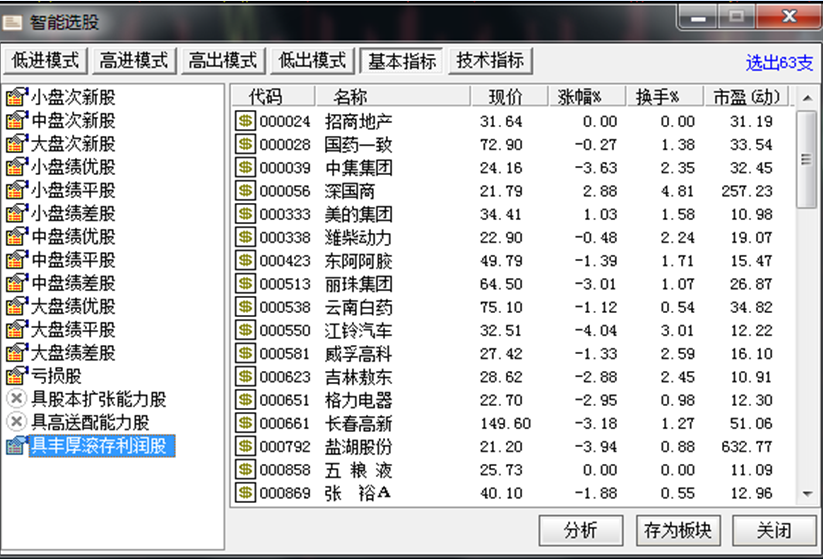Click the $ icon for 000039 中集集团
This screenshot has width=823, height=559.
pyautogui.click(x=245, y=167)
